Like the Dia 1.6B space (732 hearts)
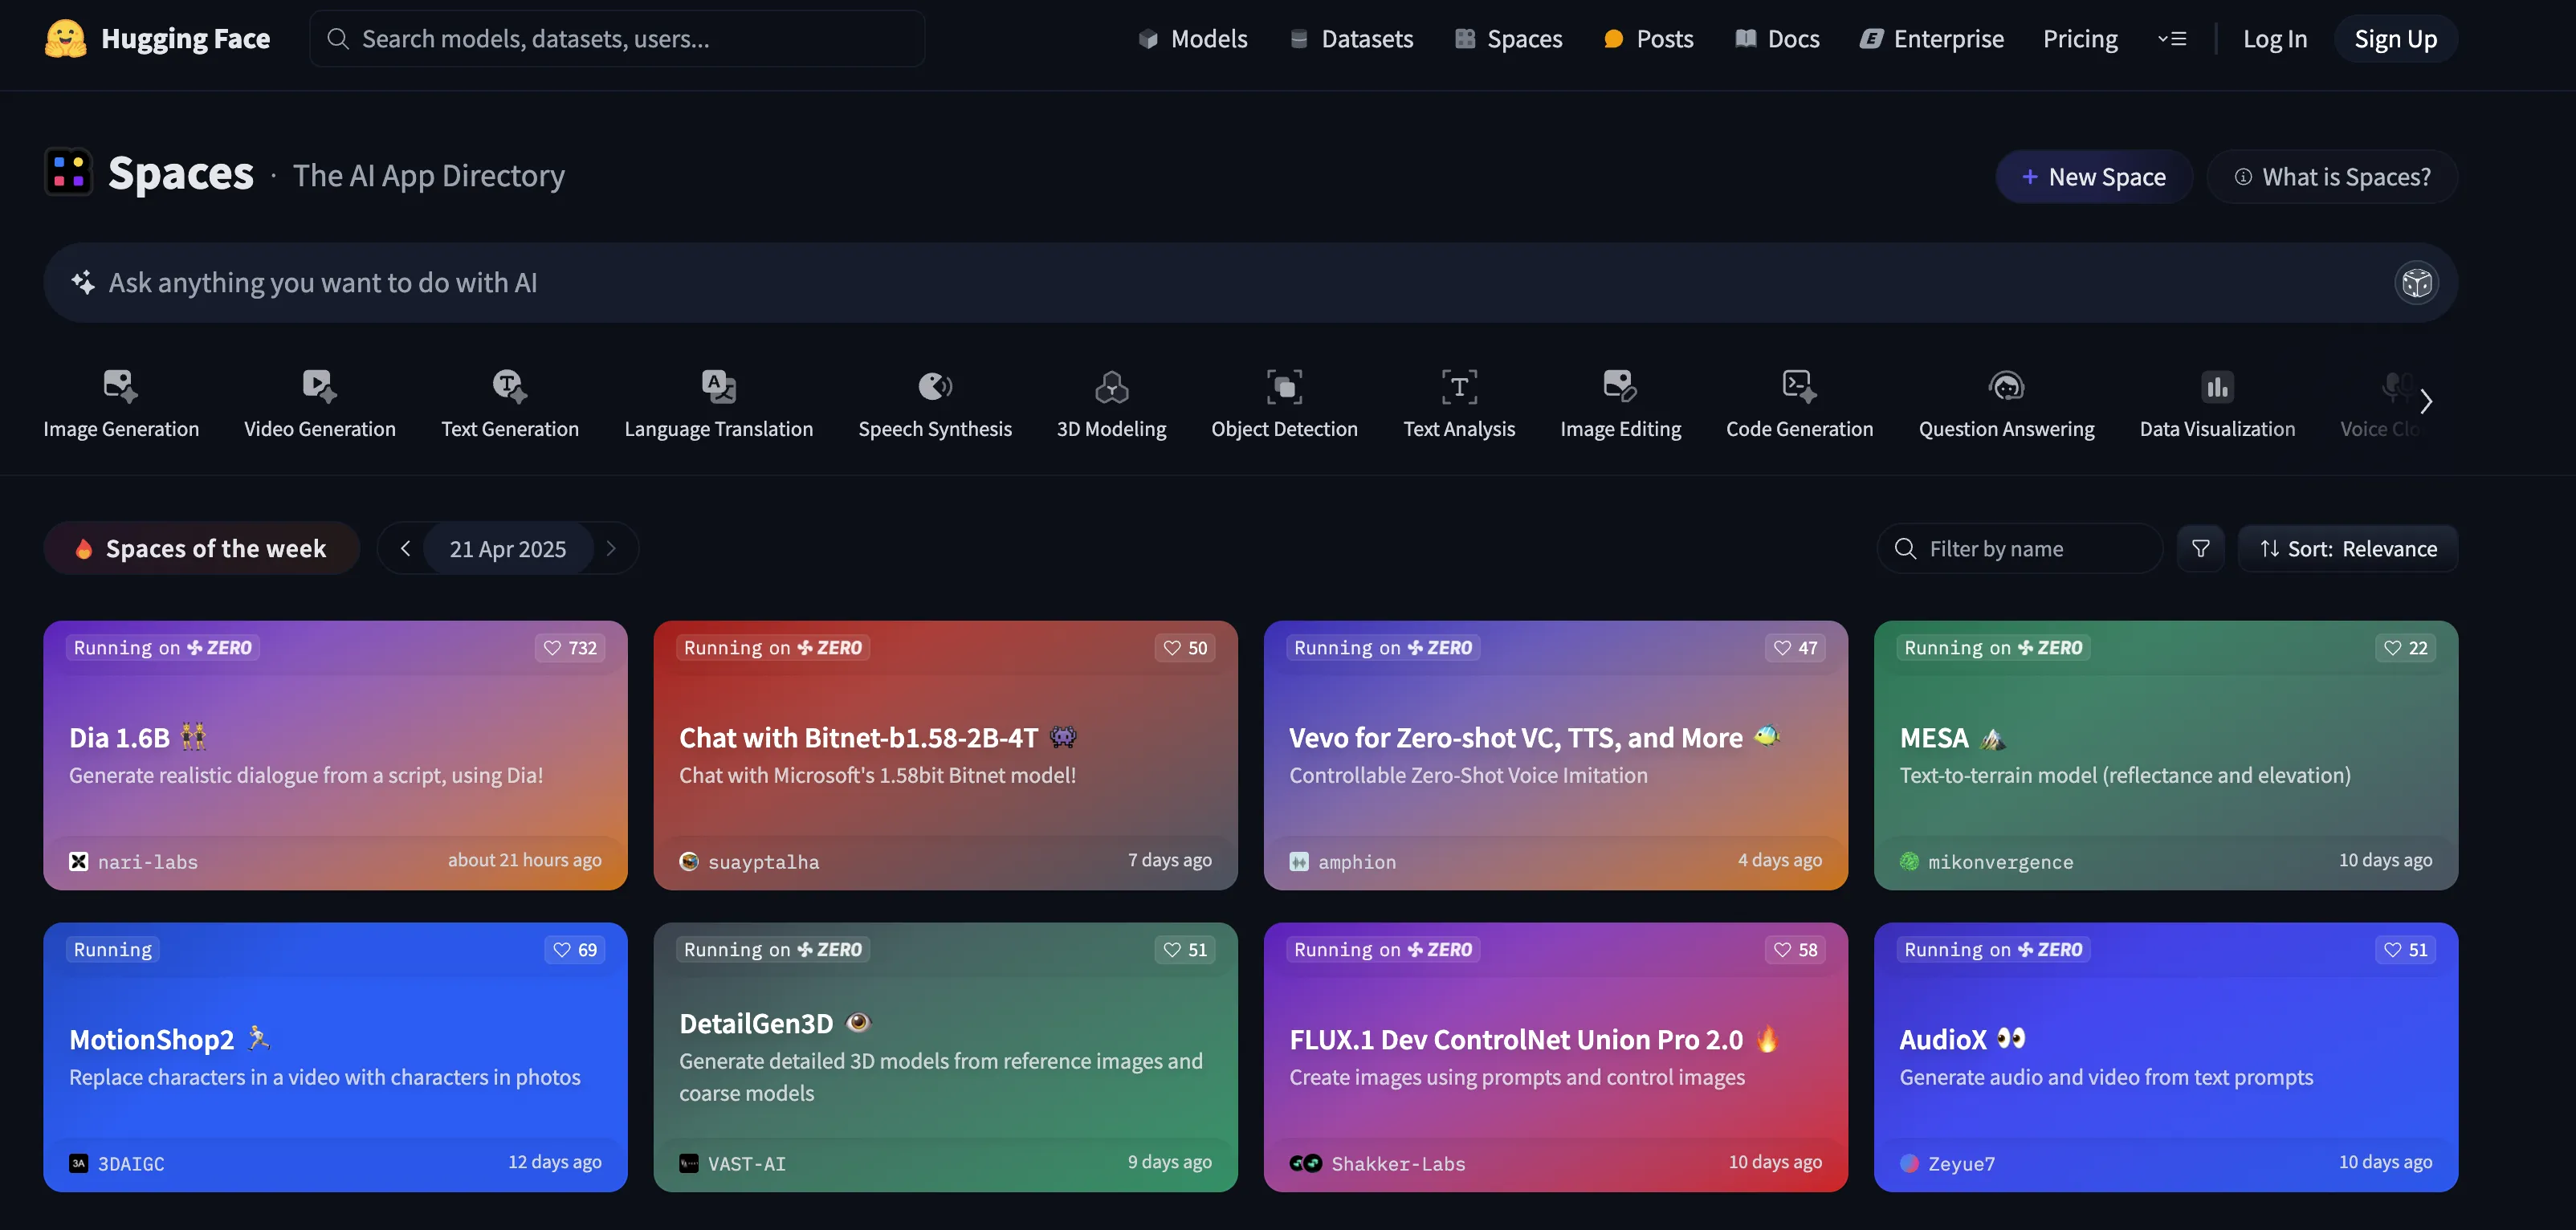 pyautogui.click(x=570, y=648)
